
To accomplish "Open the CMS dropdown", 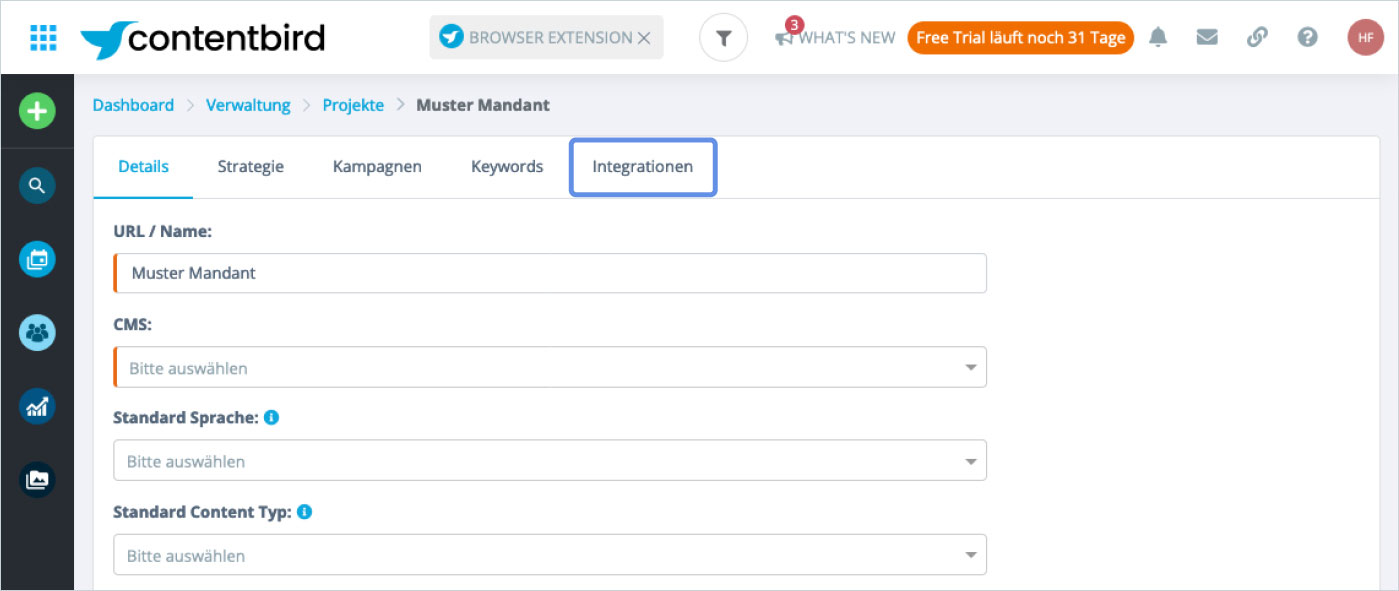I will click(550, 367).
